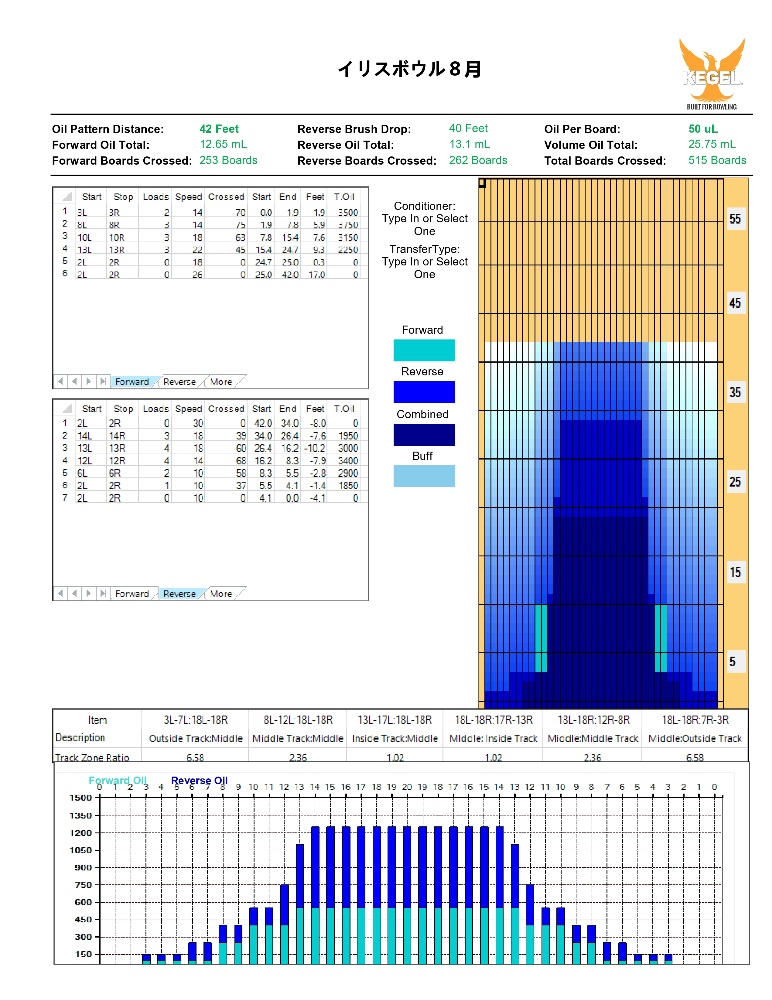772x1000 pixels.
Task: Click the light blue Buff color swatch
Action: tap(424, 476)
